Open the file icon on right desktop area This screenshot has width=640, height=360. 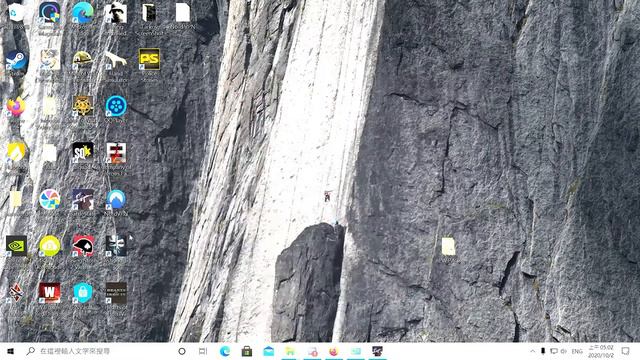click(x=448, y=247)
